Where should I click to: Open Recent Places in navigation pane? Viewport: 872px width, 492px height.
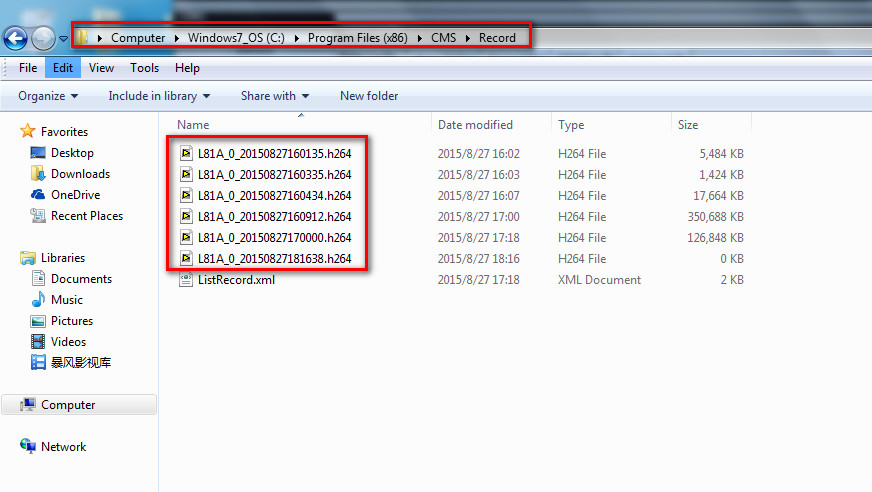tap(87, 216)
